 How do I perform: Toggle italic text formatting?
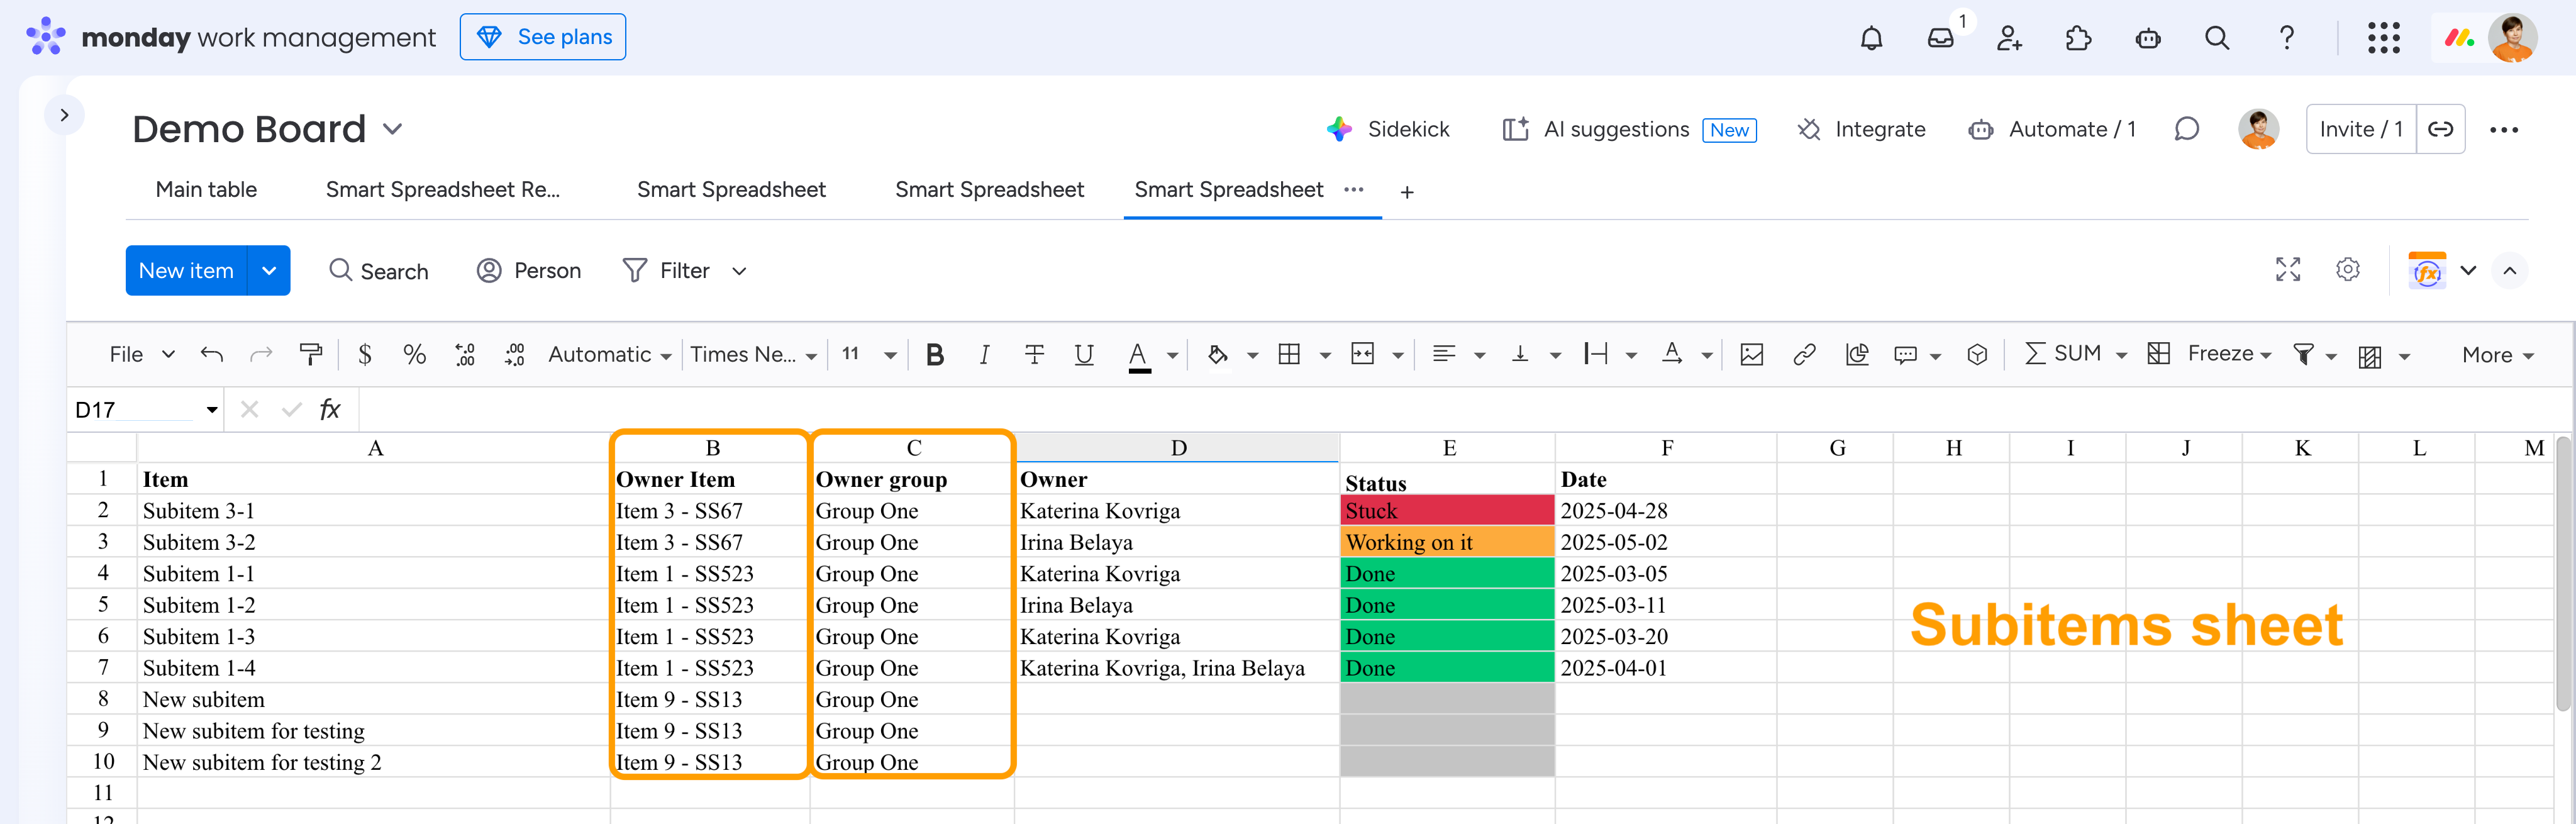(x=984, y=354)
